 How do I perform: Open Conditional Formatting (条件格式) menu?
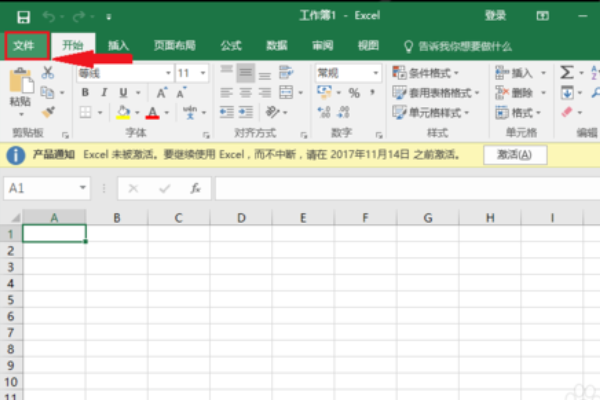(x=426, y=73)
